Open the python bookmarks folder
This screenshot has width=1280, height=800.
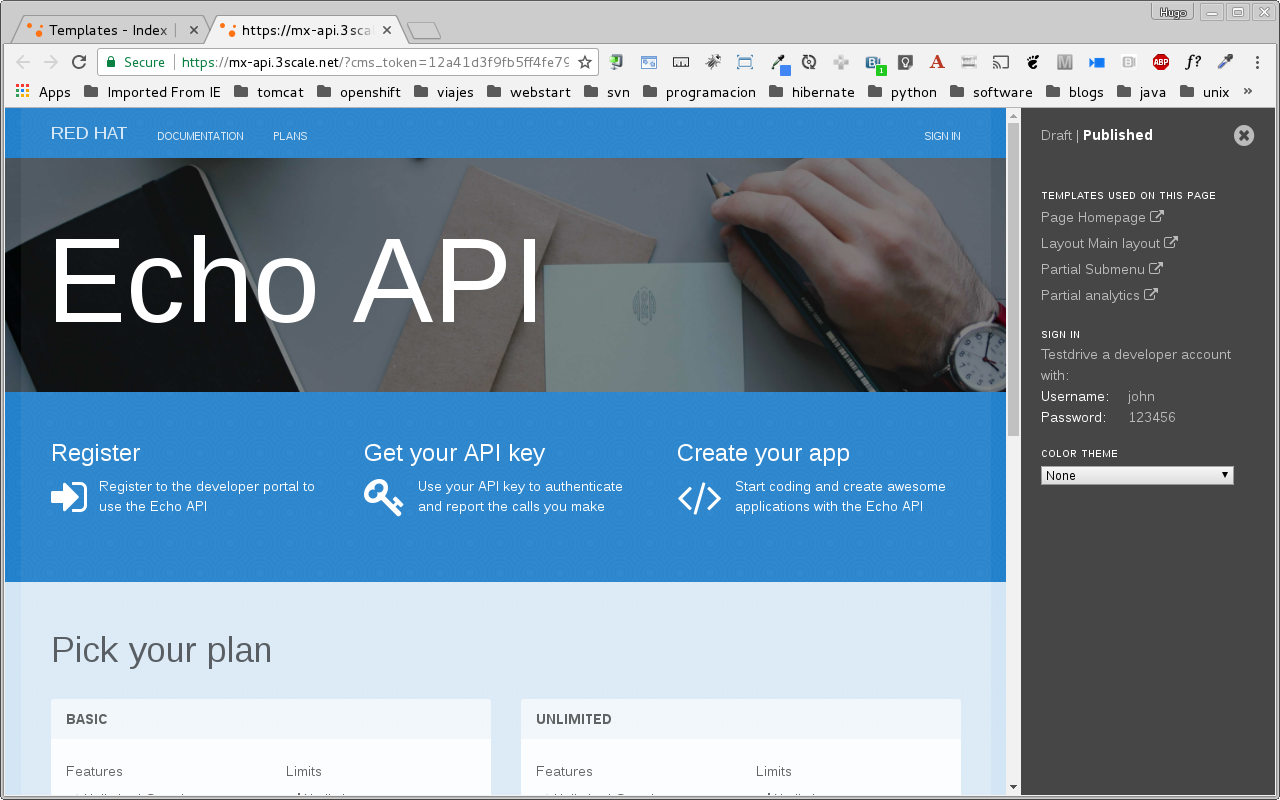click(x=902, y=92)
